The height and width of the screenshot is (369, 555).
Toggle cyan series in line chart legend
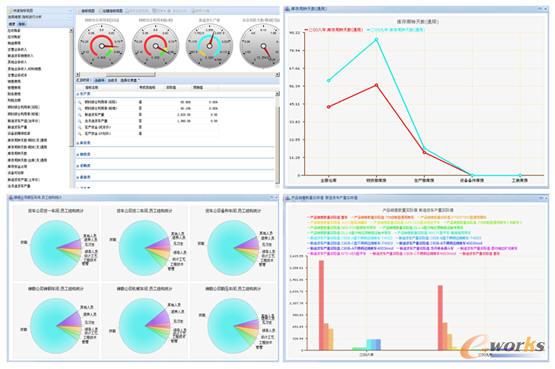pos(396,30)
